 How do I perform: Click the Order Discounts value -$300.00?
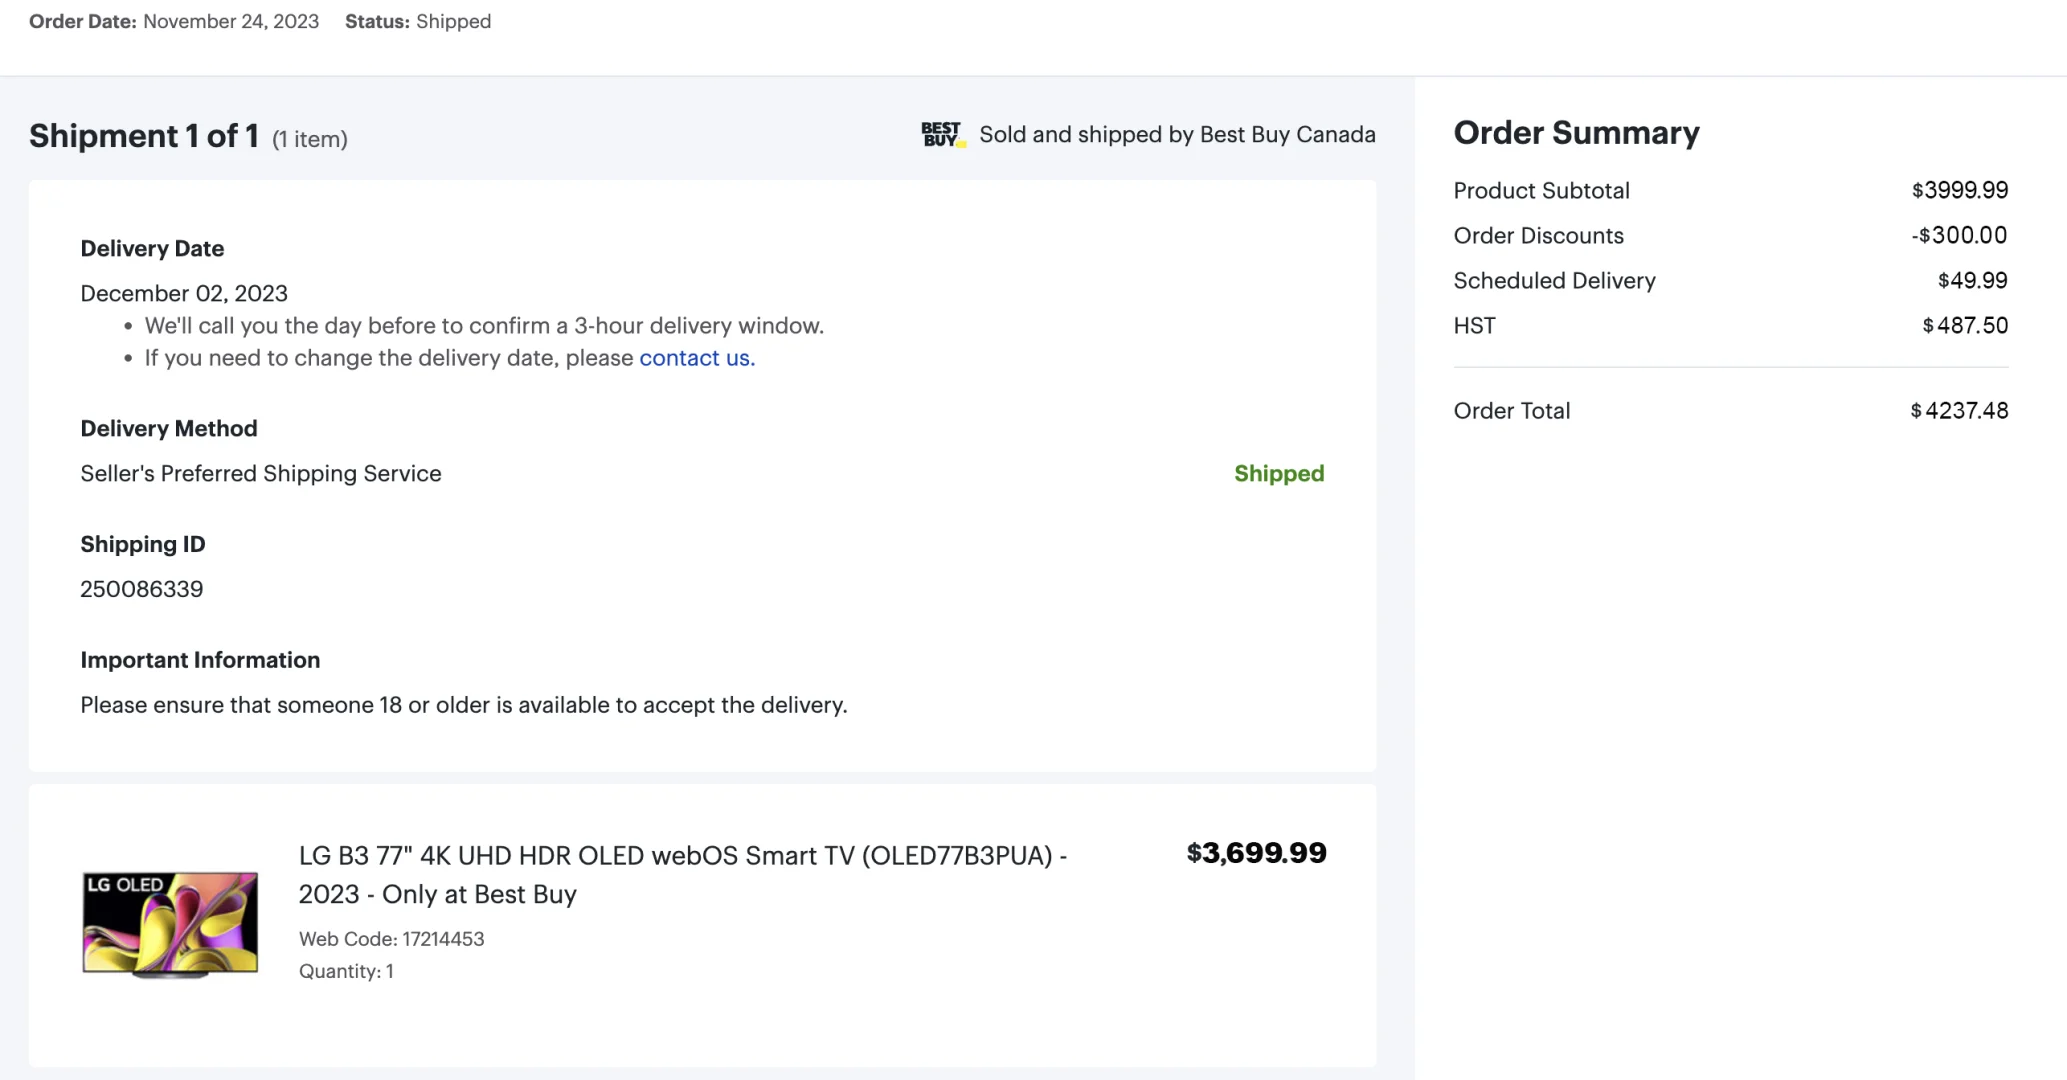coord(1958,235)
